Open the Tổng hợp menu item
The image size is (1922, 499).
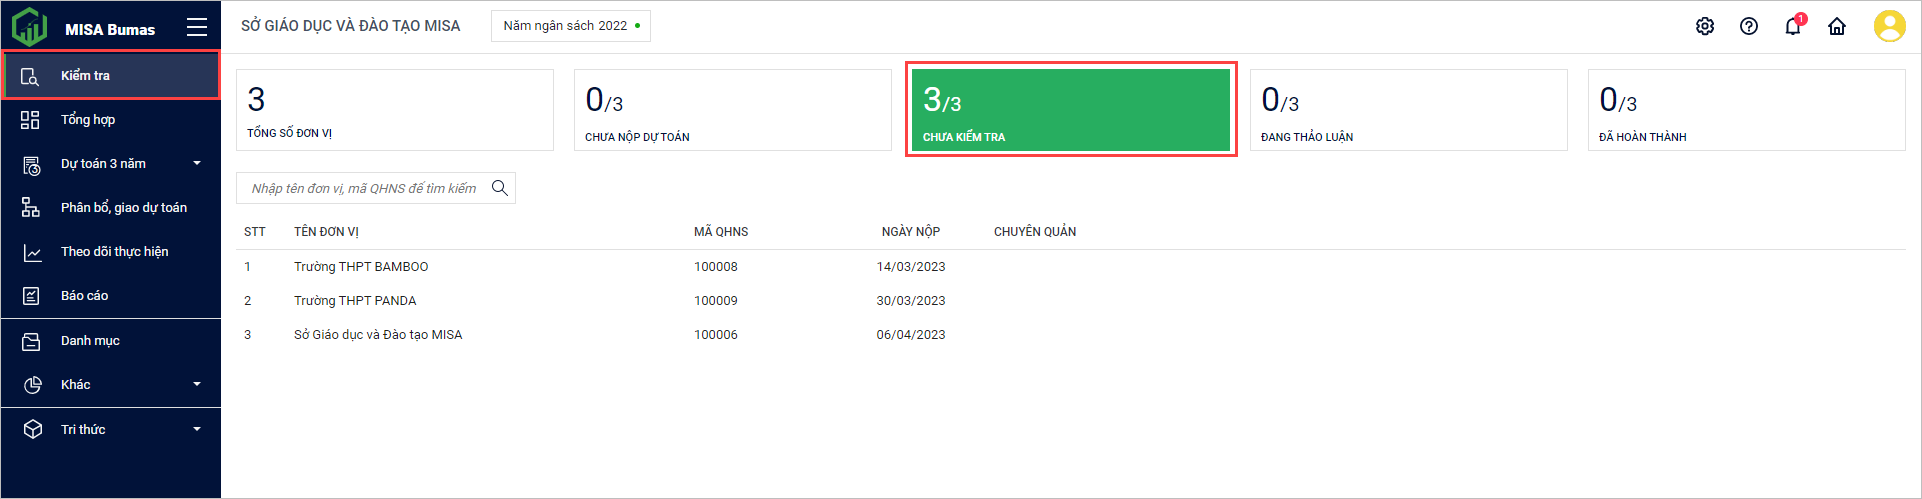point(88,120)
